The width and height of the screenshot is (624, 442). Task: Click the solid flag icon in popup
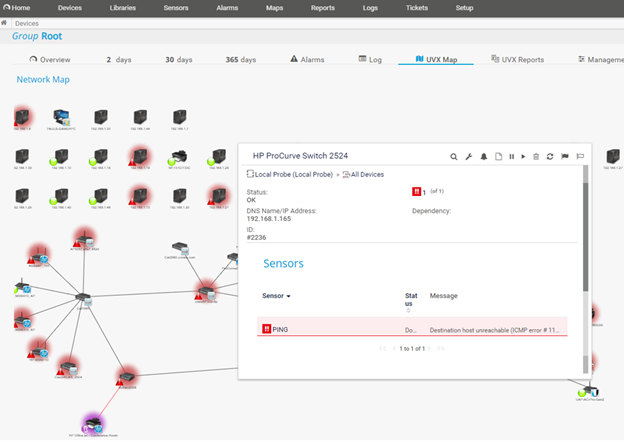pos(564,156)
